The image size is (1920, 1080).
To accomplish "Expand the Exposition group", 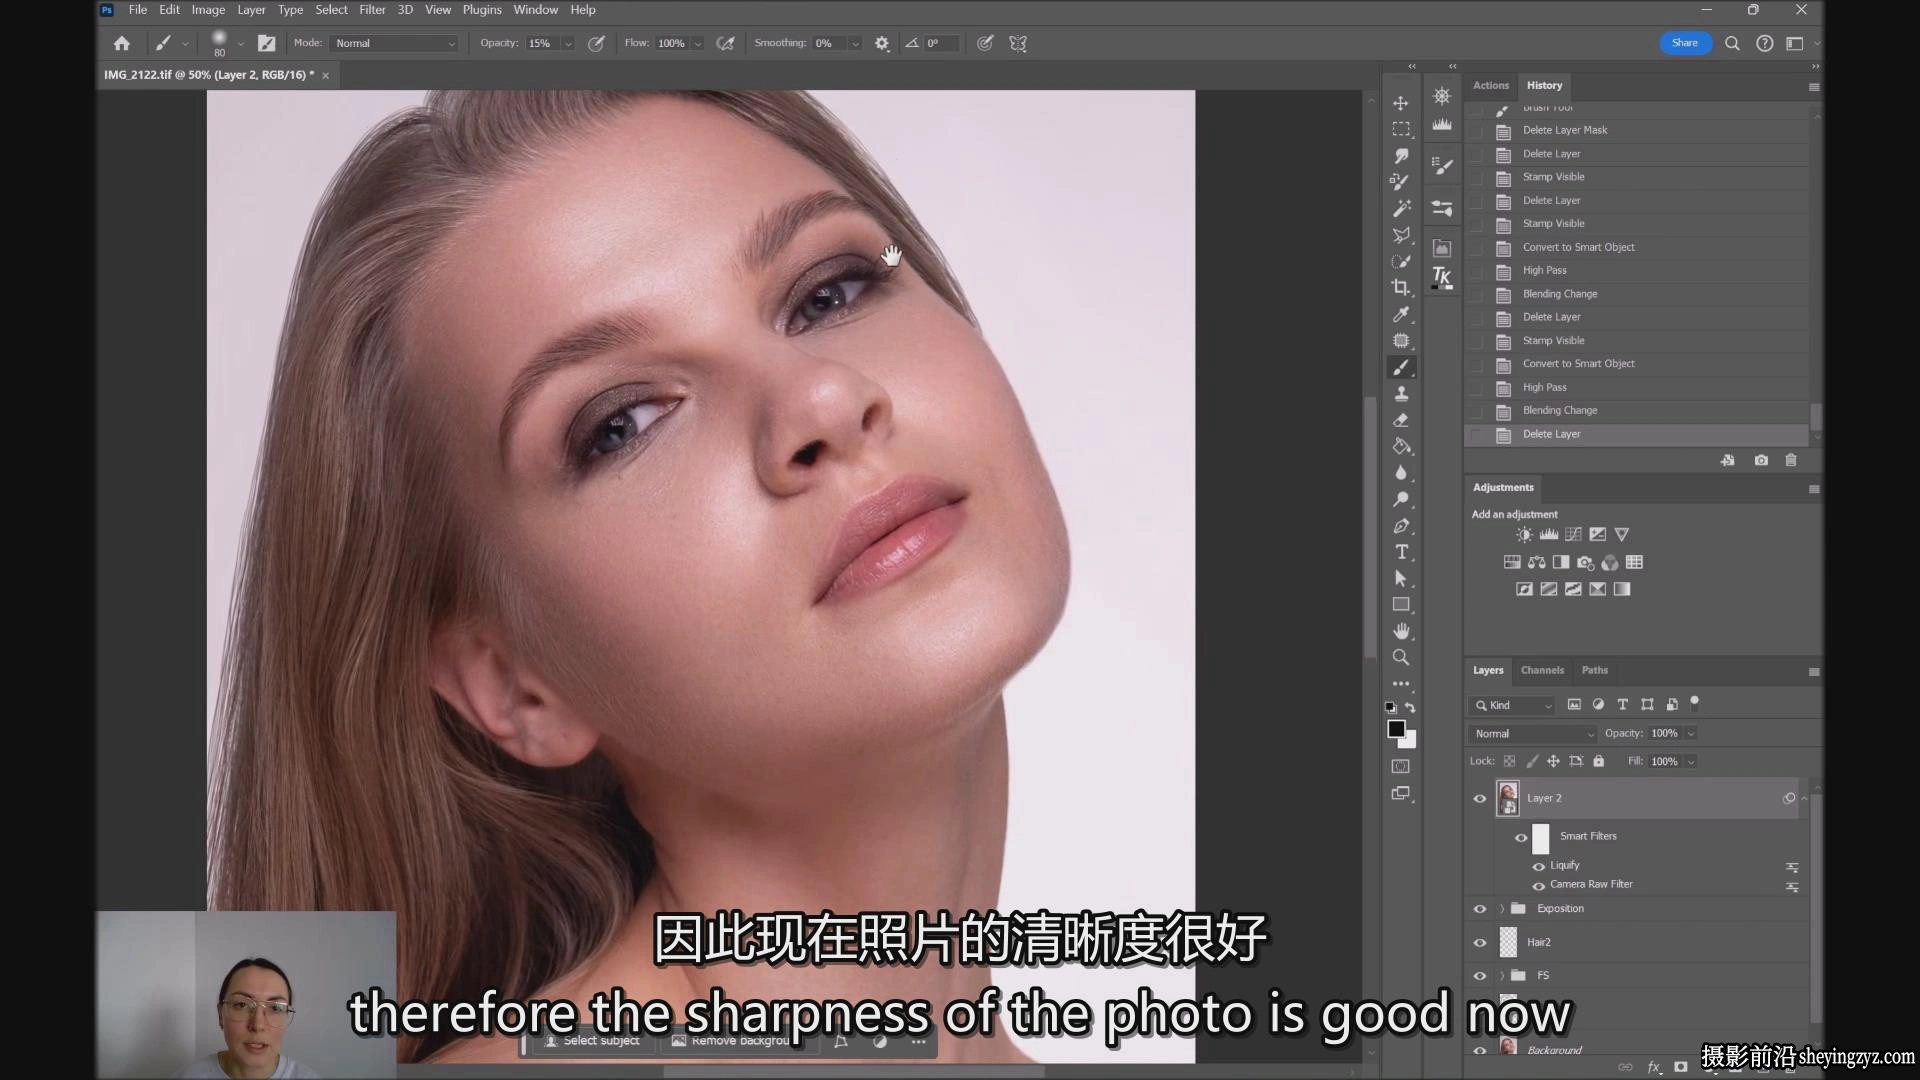I will click(x=1502, y=909).
